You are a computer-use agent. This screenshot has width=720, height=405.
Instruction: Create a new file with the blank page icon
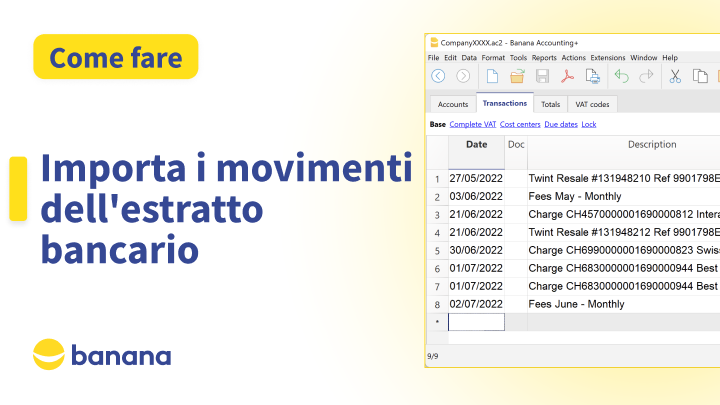click(x=492, y=76)
